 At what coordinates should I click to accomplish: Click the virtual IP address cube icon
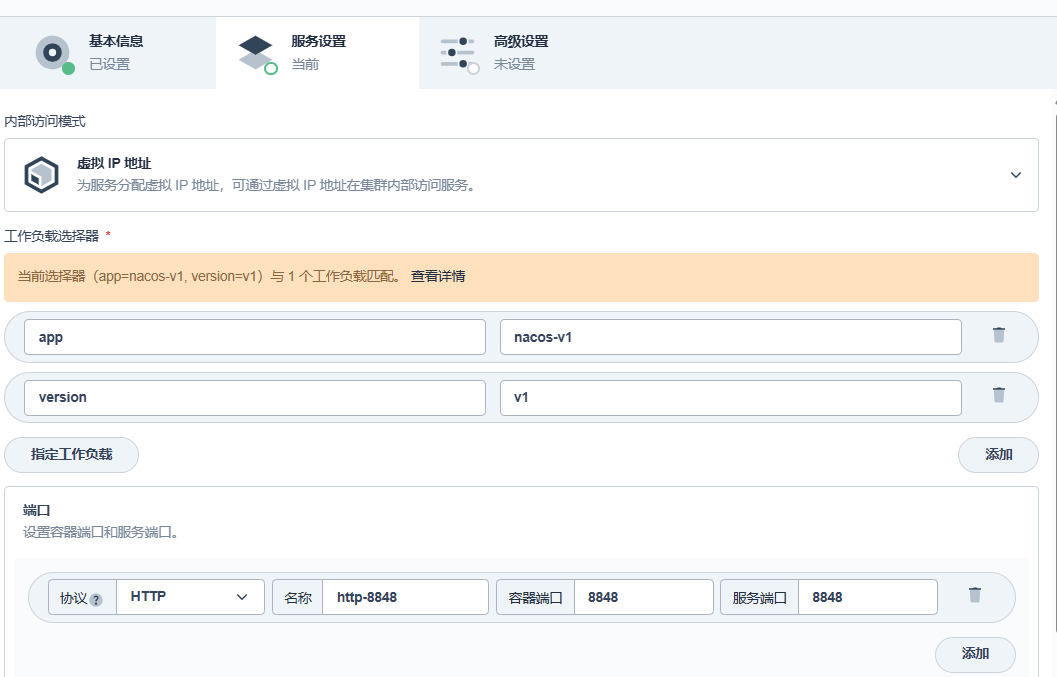41,175
